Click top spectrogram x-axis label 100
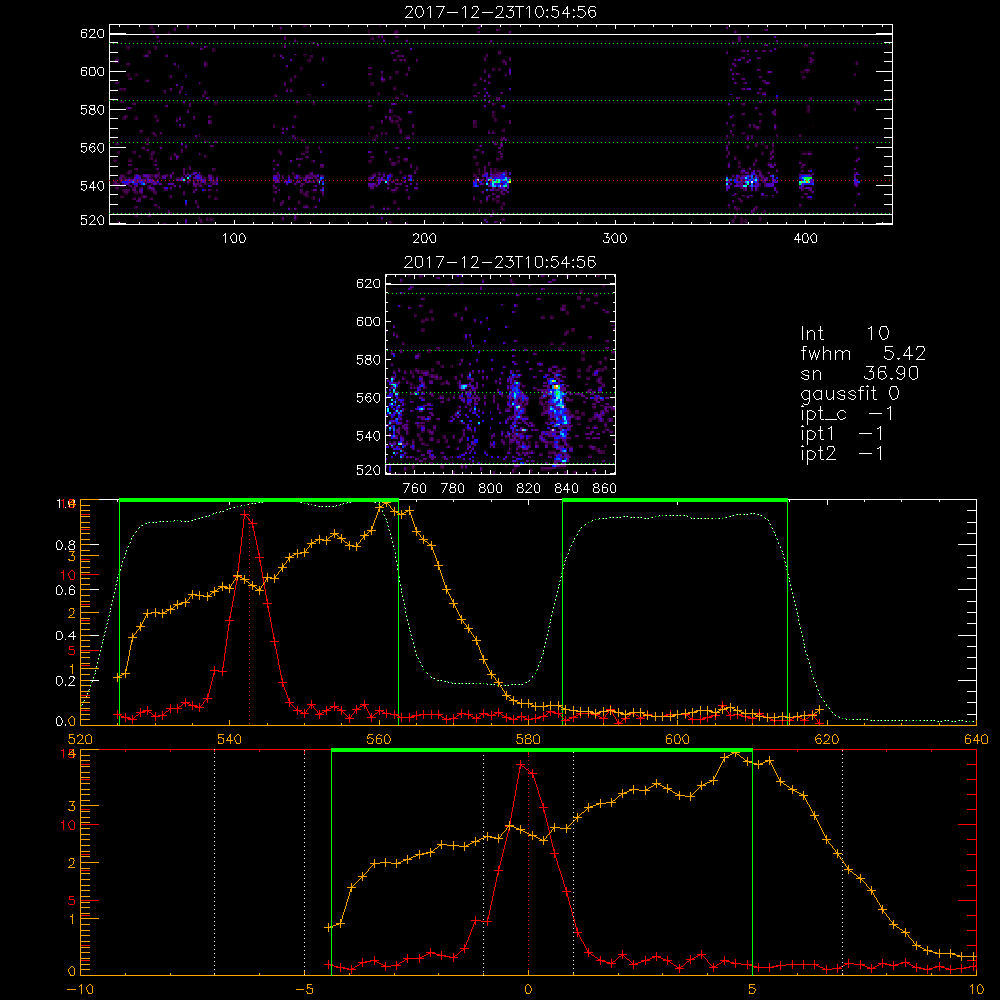The width and height of the screenshot is (1000, 1000). pyautogui.click(x=234, y=239)
